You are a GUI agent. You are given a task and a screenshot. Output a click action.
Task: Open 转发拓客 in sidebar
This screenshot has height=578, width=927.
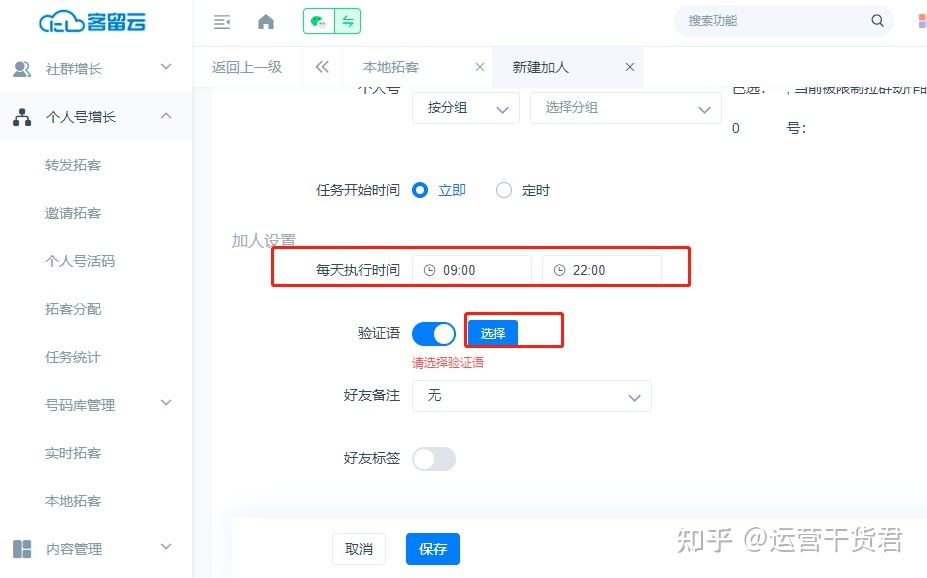click(73, 165)
